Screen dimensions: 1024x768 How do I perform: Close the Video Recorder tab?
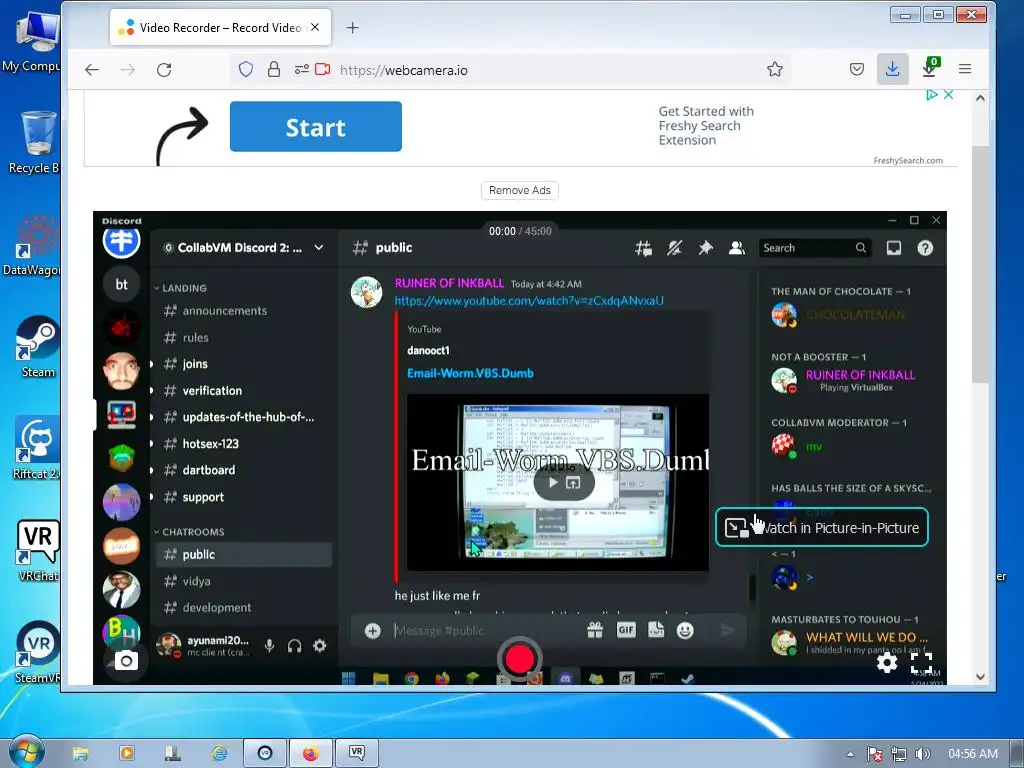315,27
